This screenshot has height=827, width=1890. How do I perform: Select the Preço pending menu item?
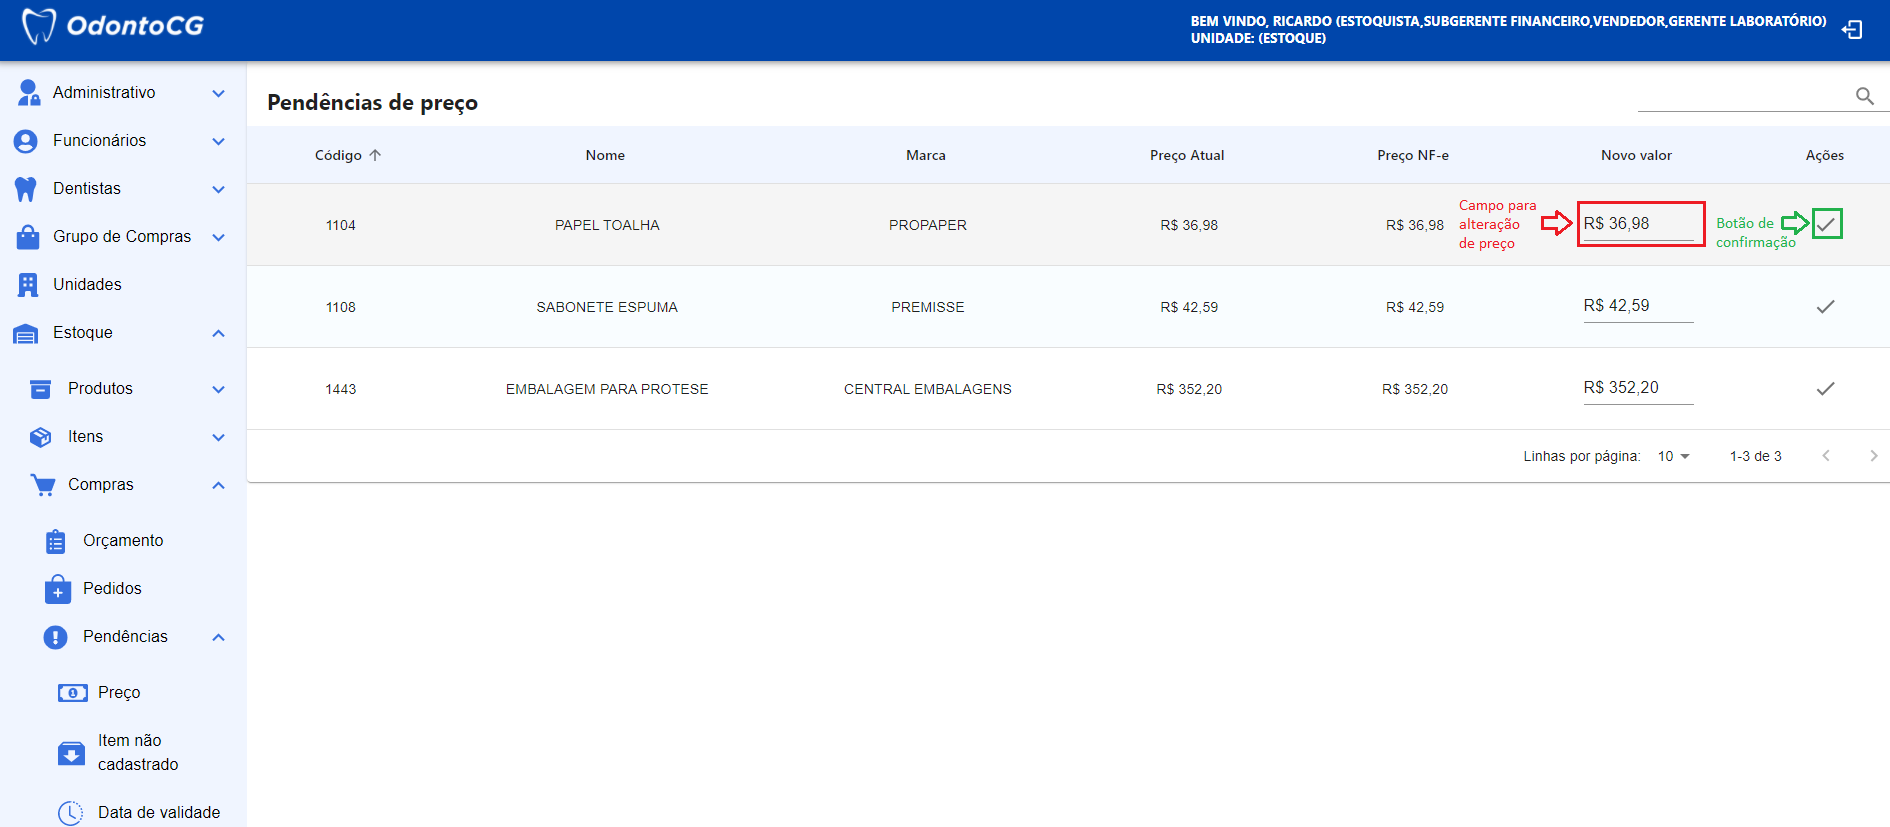click(x=118, y=693)
